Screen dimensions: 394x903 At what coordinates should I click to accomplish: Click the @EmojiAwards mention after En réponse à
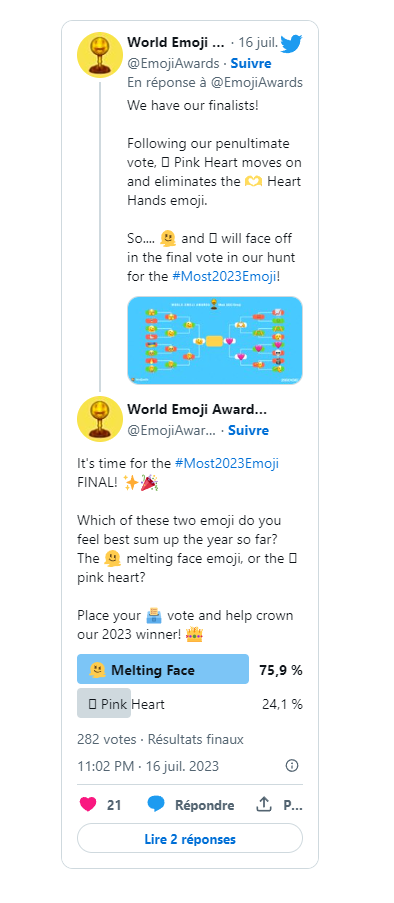(x=256, y=82)
